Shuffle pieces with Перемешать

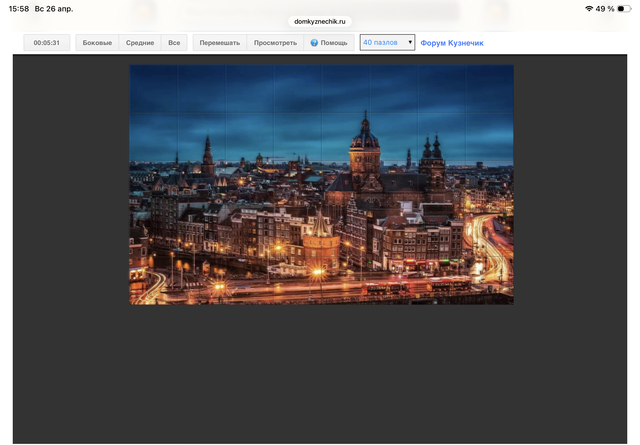[219, 43]
